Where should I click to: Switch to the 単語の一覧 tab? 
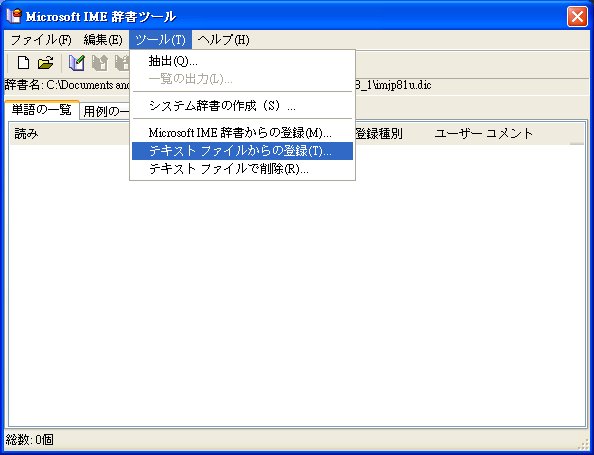(x=42, y=110)
